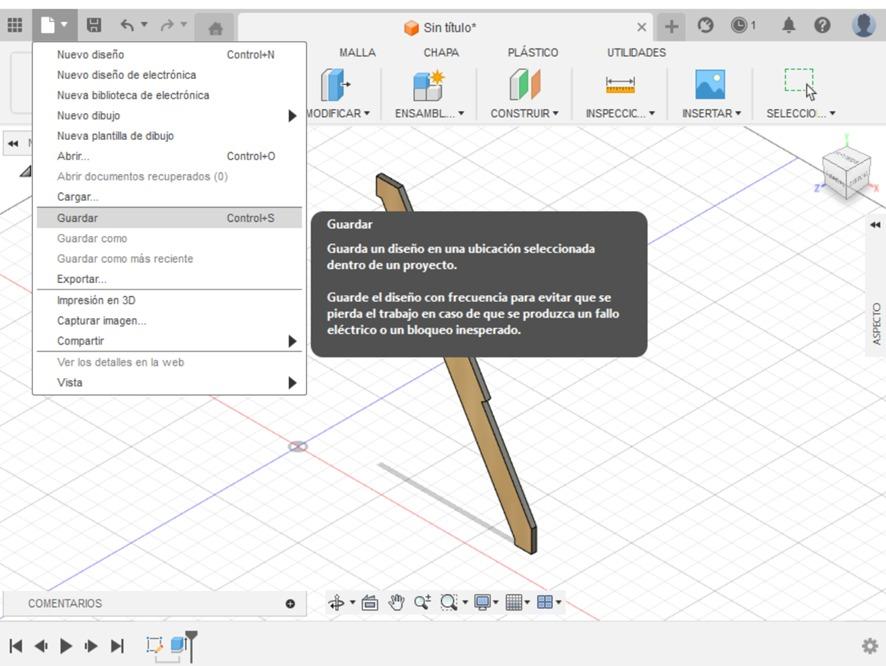Click the Zoom window fit icon
The image size is (886, 666).
click(449, 602)
